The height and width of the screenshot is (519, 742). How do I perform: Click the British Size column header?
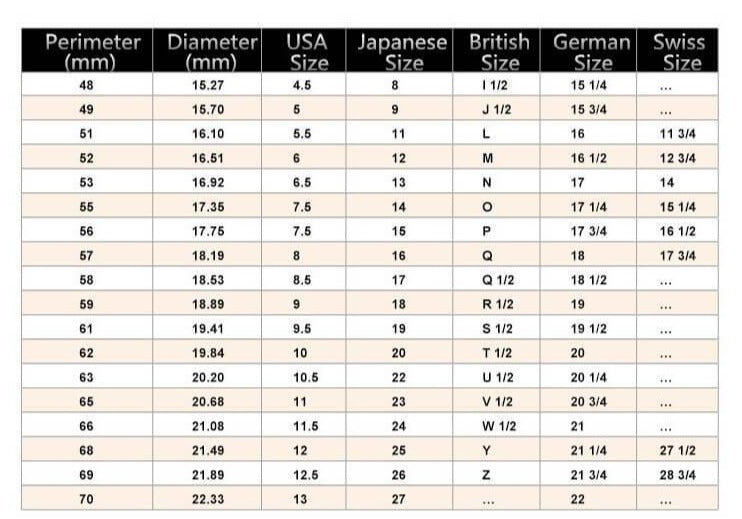(x=499, y=52)
